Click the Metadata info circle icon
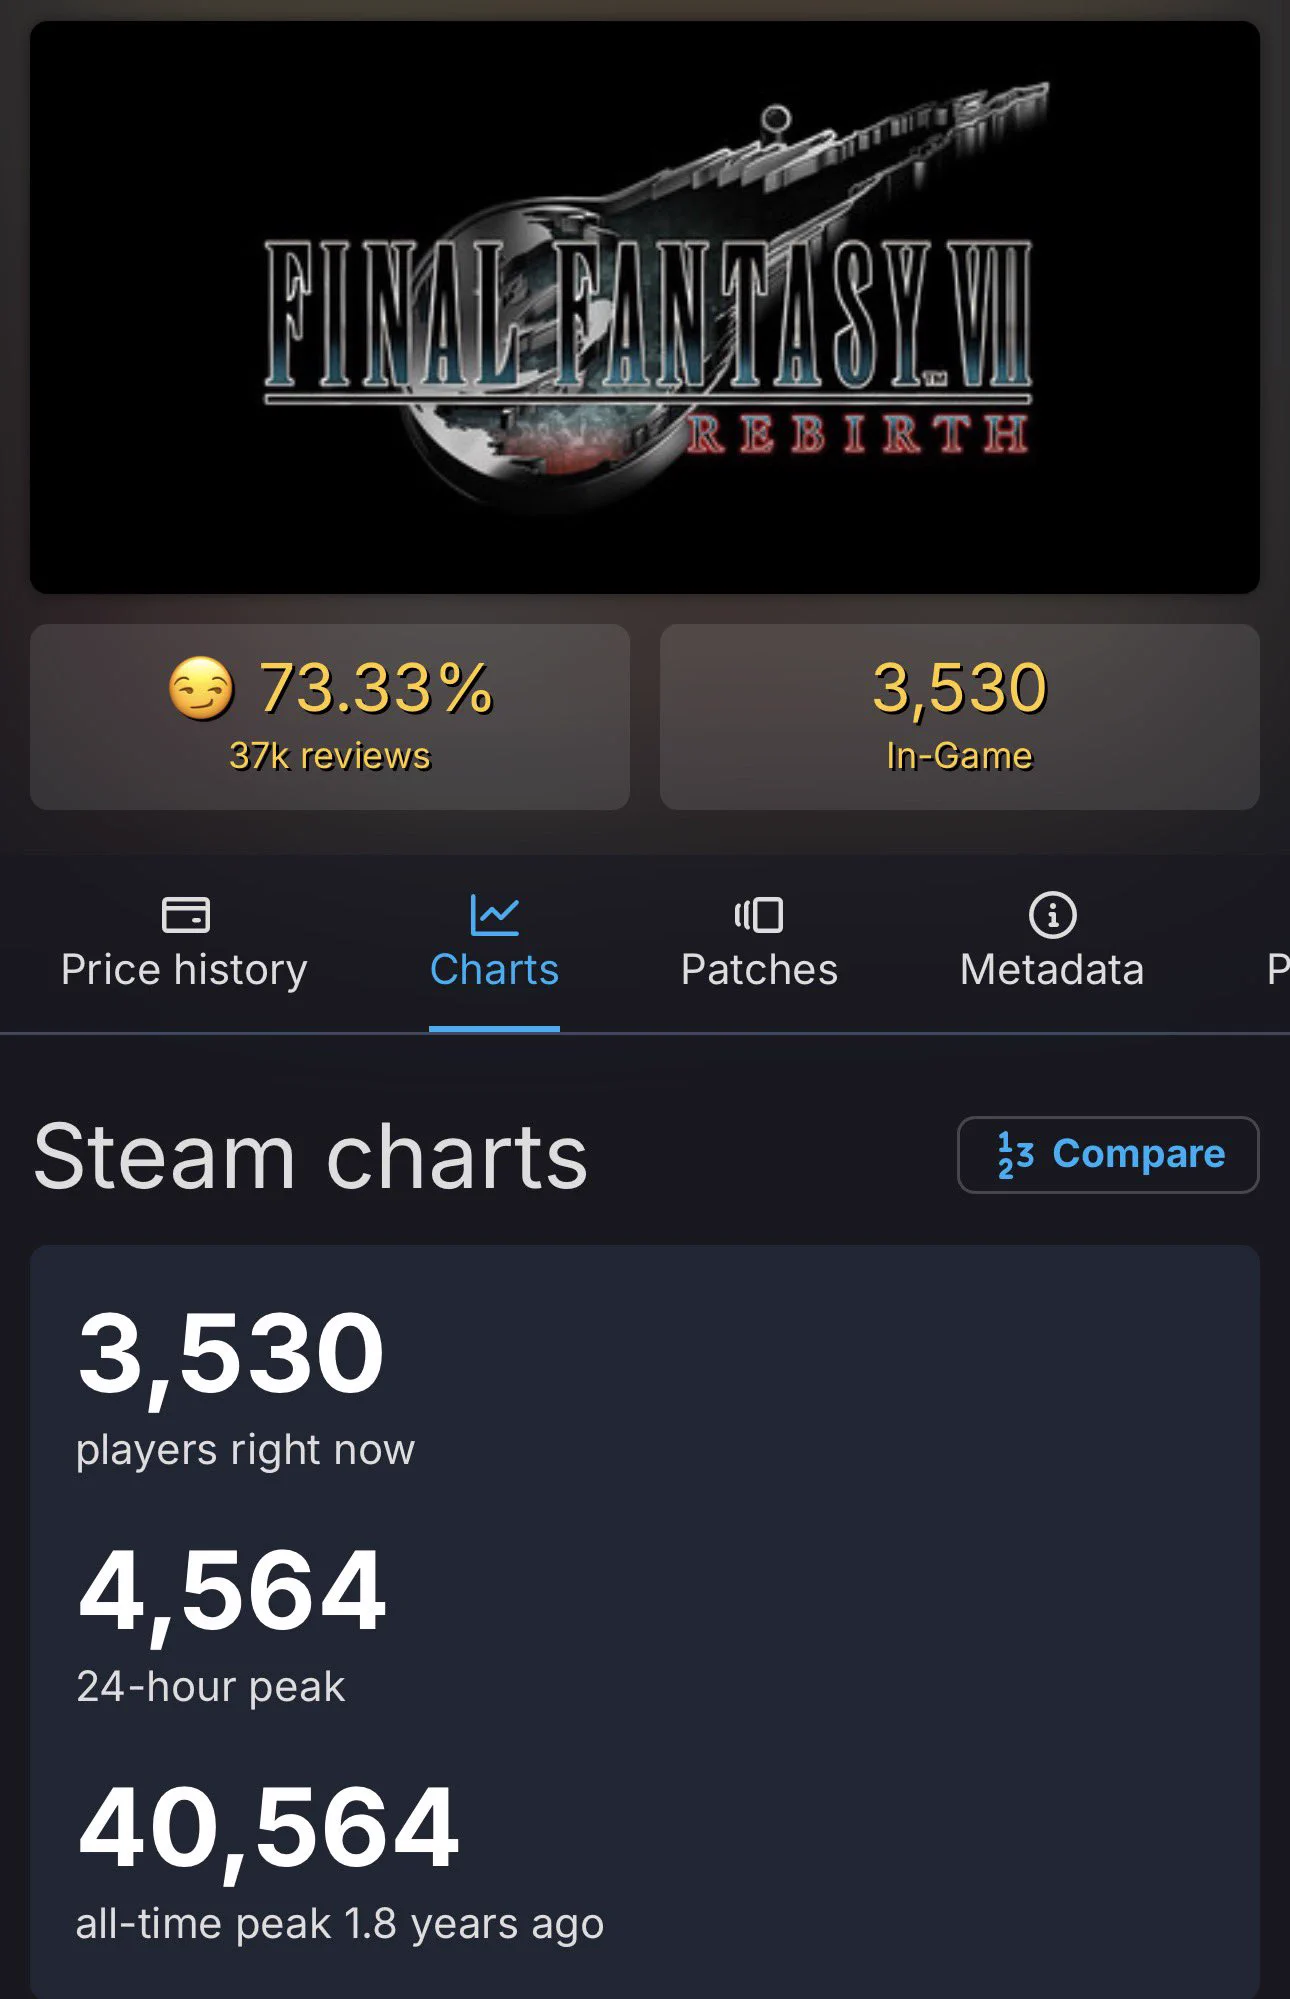Image resolution: width=1290 pixels, height=1999 pixels. [1052, 914]
